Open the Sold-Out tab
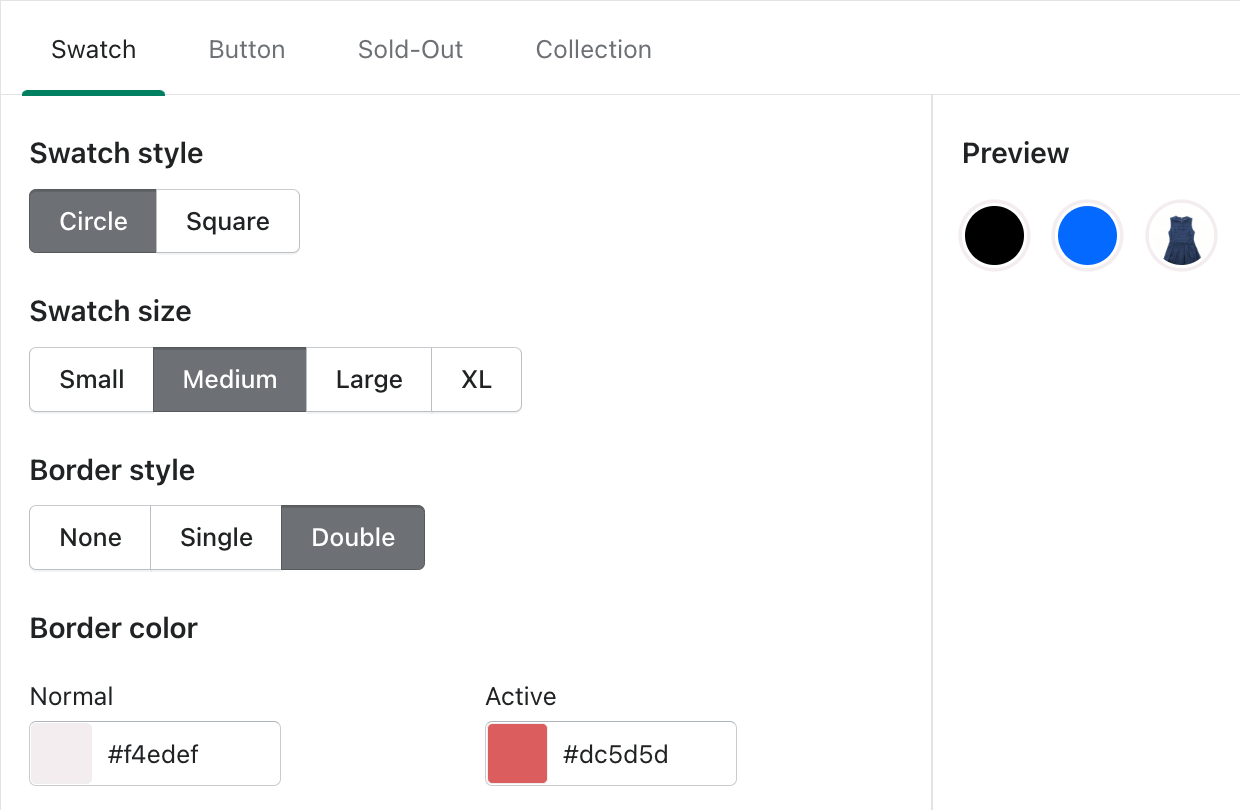 pyautogui.click(x=410, y=49)
